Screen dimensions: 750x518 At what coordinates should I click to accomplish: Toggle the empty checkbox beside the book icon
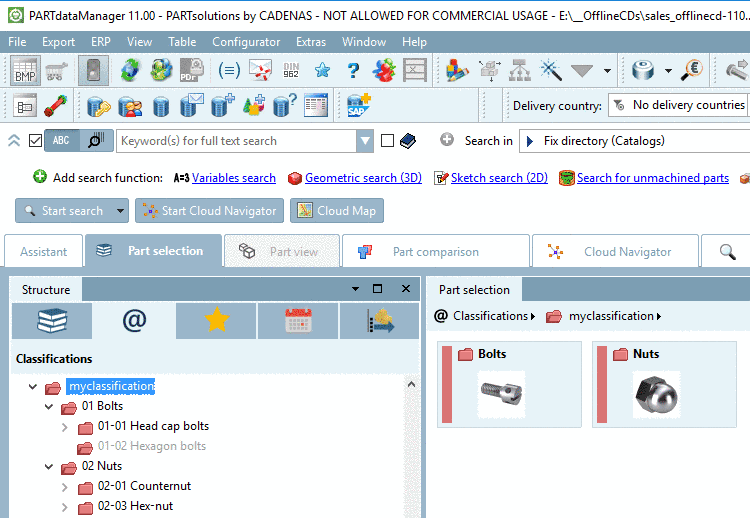[x=387, y=141]
